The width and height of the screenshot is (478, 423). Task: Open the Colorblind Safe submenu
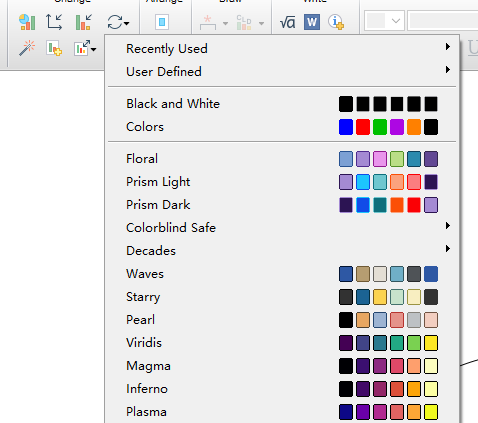pos(282,228)
